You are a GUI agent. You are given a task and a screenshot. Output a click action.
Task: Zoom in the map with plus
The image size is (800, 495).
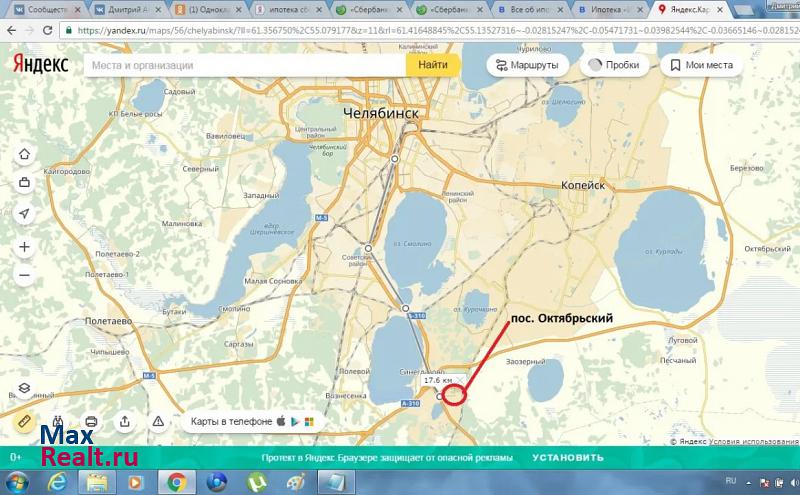pos(24,247)
